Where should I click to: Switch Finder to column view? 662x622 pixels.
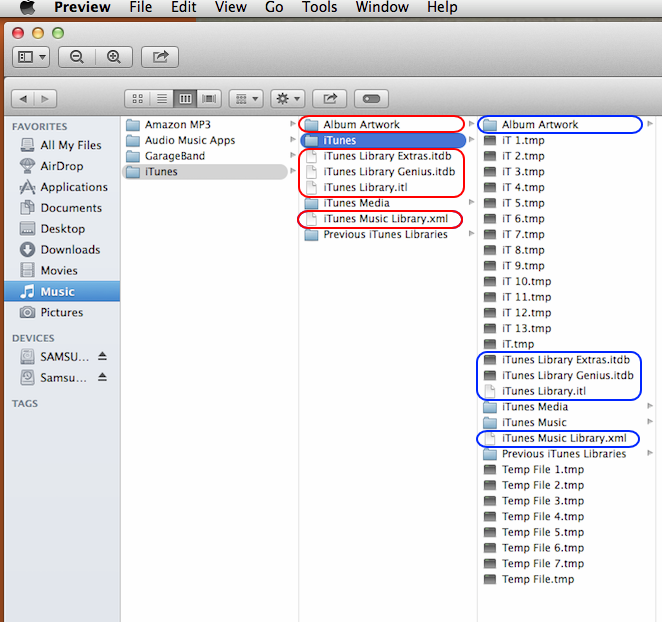click(185, 99)
